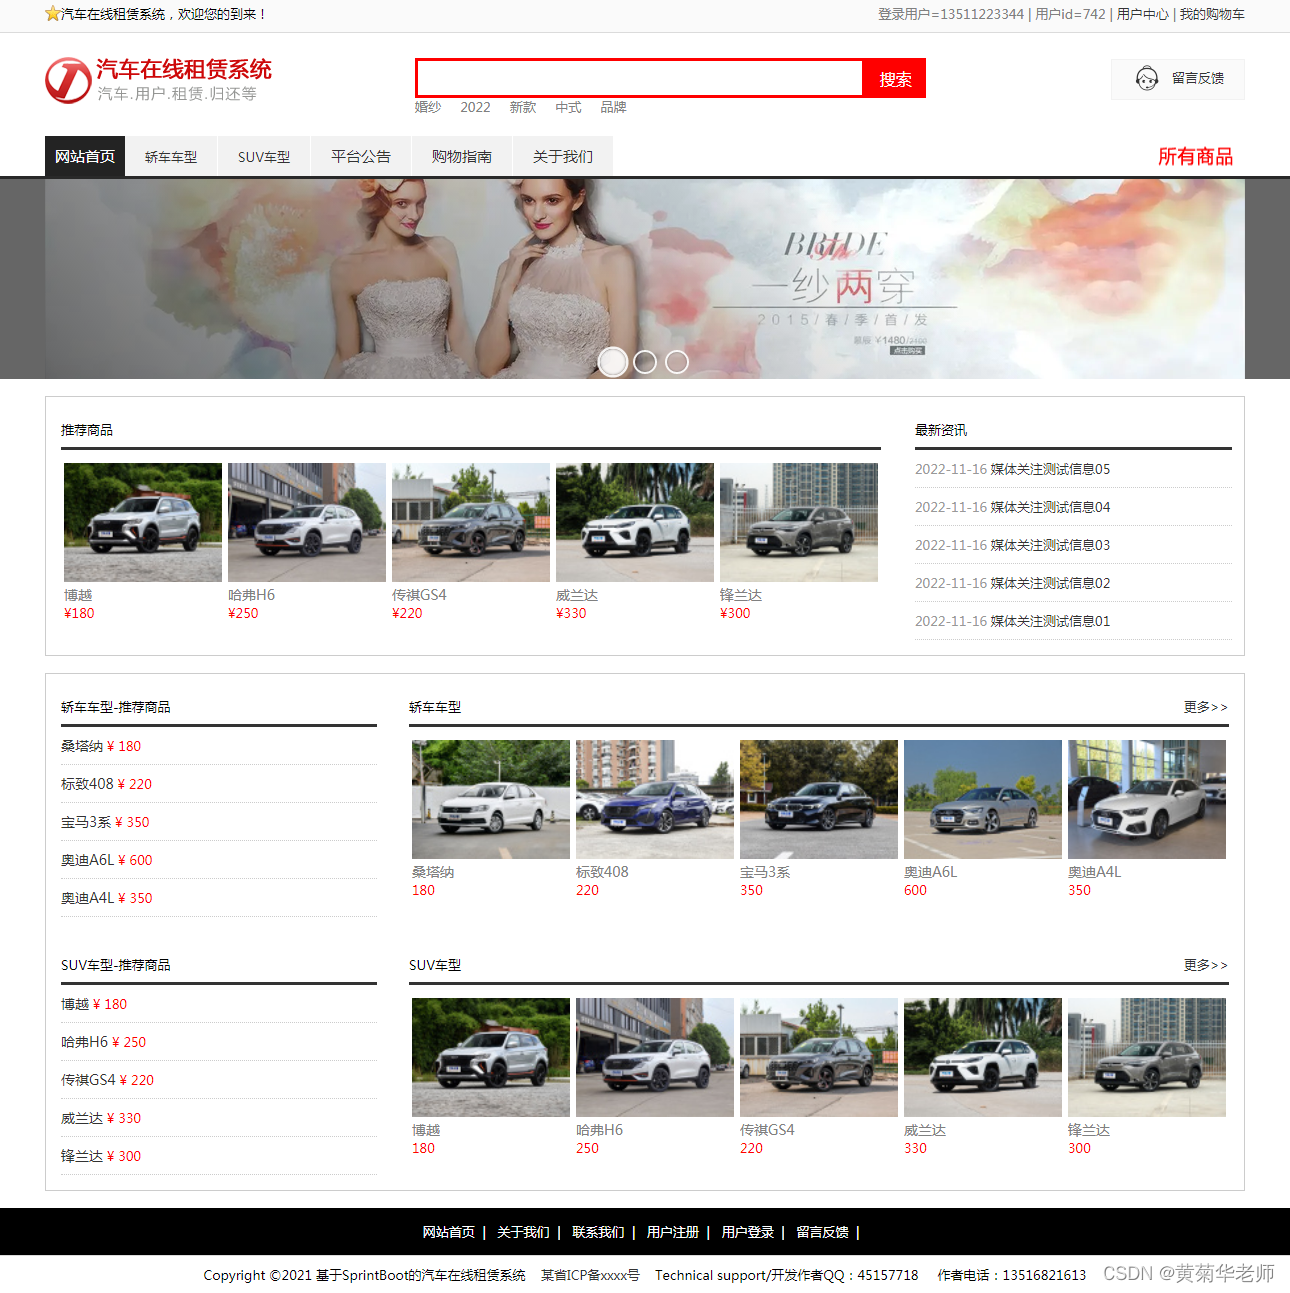Open the 购物指南 menu item

462,156
